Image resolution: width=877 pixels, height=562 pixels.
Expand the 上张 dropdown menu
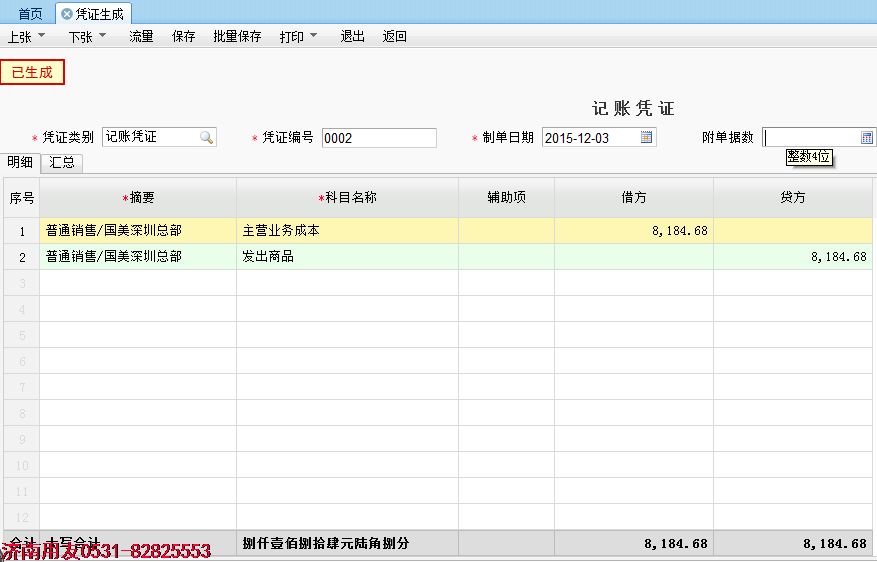(x=26, y=37)
